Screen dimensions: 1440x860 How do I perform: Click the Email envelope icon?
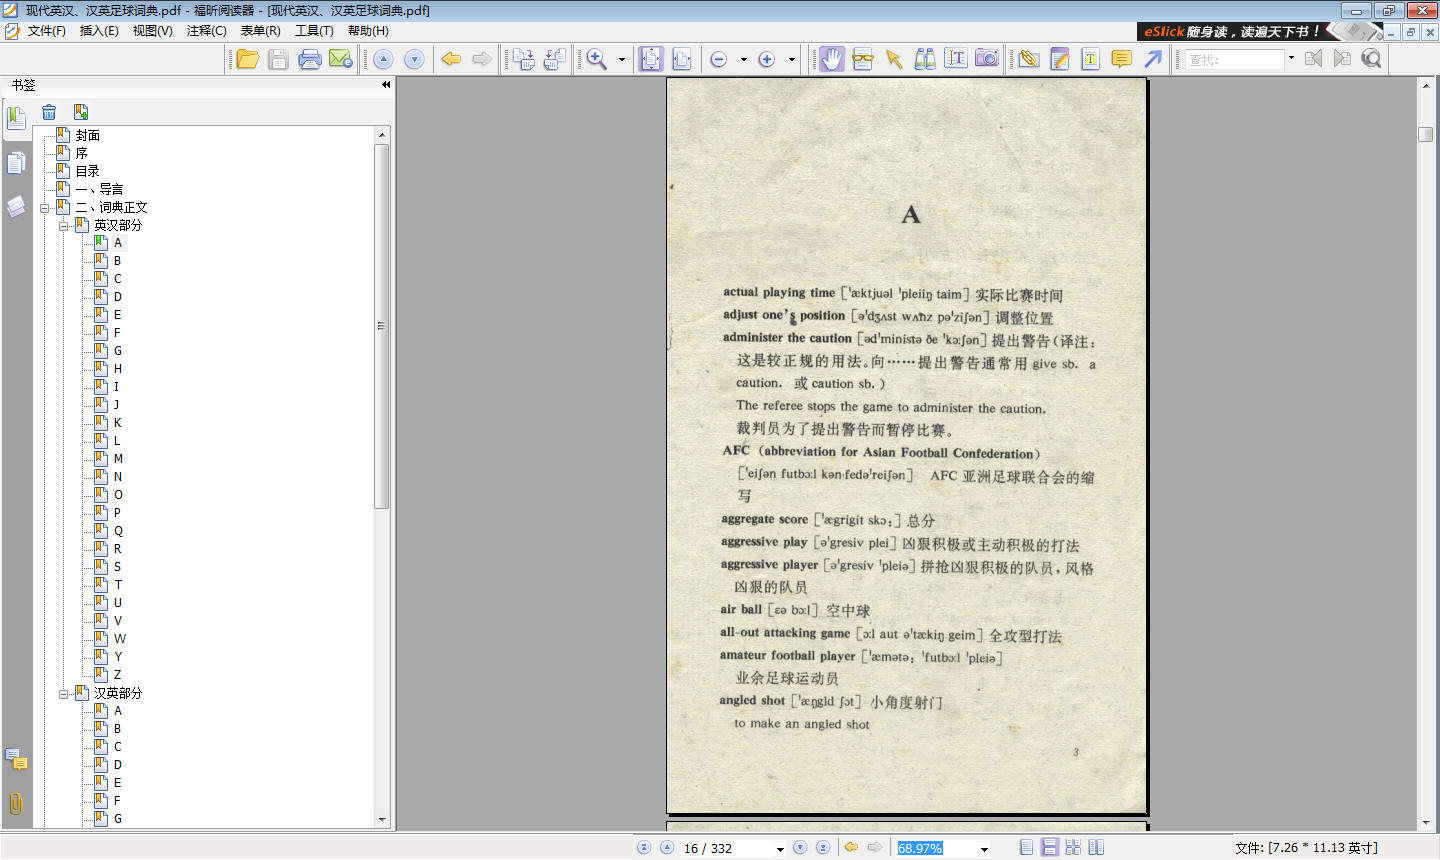[341, 59]
